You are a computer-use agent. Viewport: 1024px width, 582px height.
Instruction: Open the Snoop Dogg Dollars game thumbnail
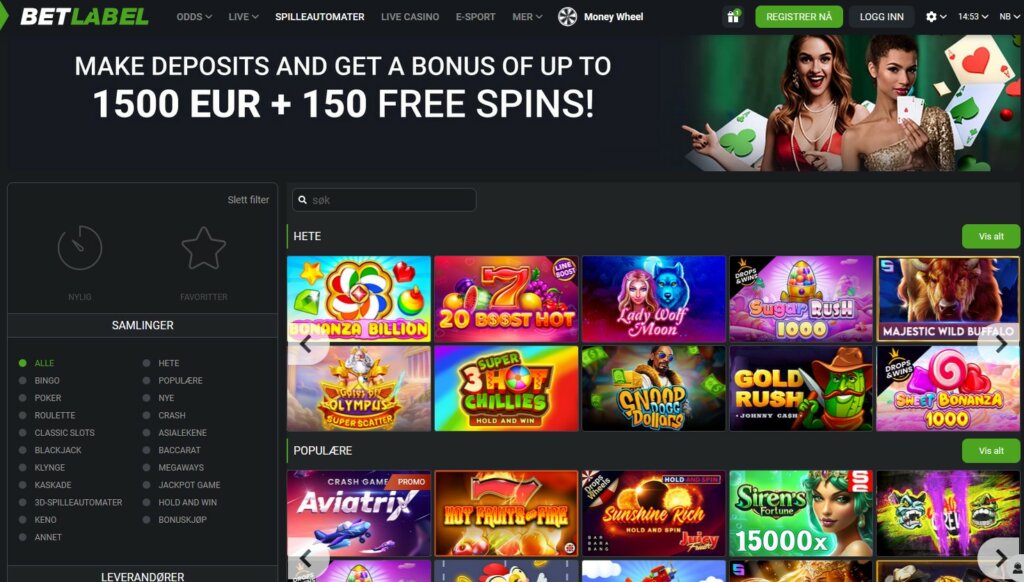[x=654, y=389]
